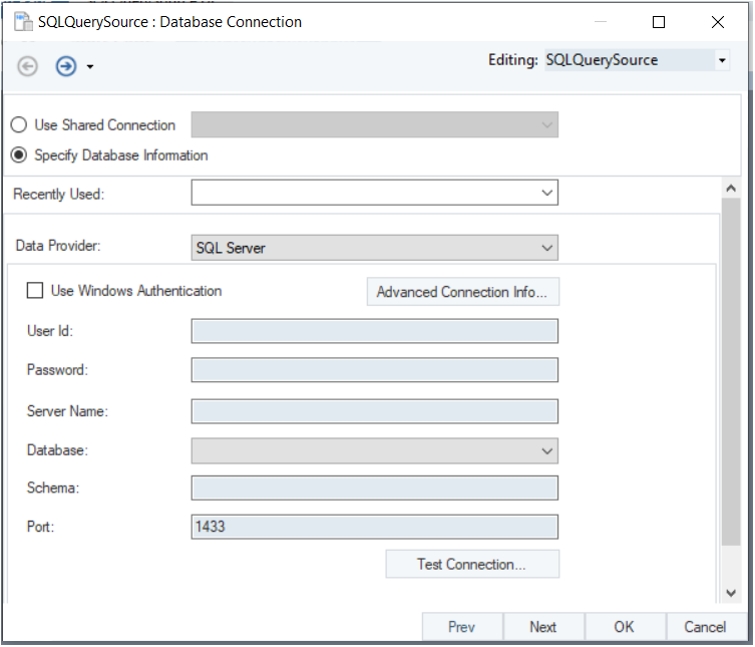Focus the Password text field
Viewport: 755px width, 647px height.
click(x=374, y=370)
